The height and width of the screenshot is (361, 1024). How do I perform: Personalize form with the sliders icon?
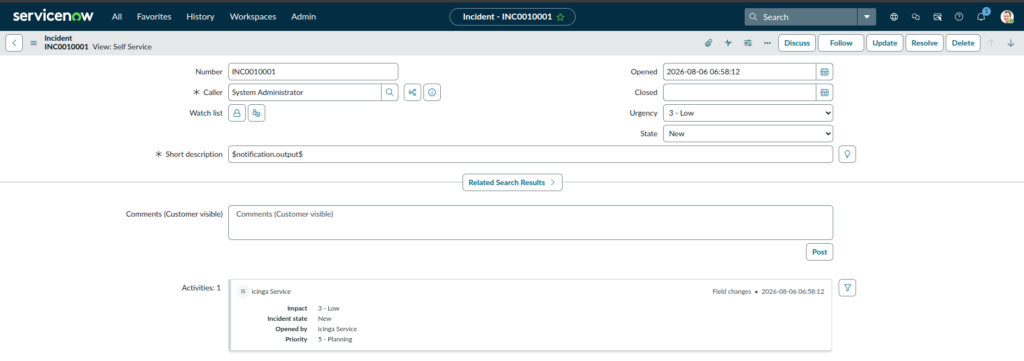pyautogui.click(x=748, y=43)
